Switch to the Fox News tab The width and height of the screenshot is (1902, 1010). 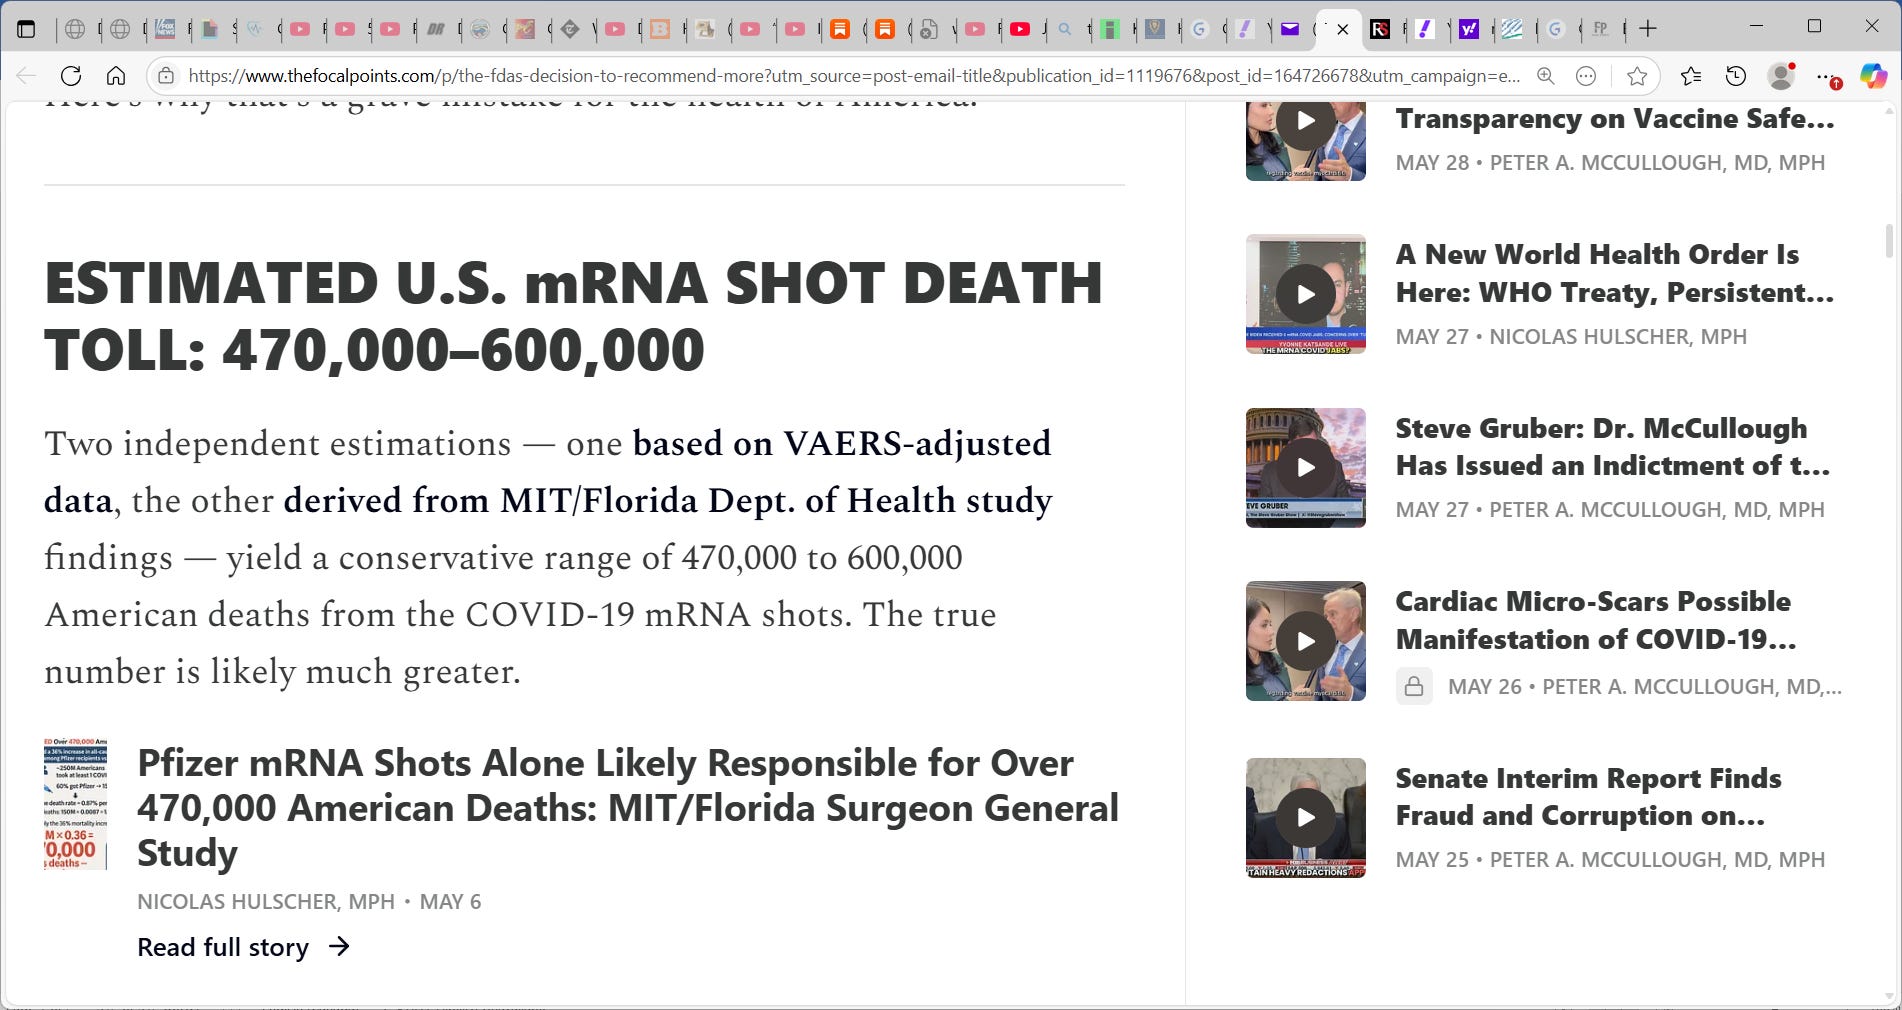point(165,29)
